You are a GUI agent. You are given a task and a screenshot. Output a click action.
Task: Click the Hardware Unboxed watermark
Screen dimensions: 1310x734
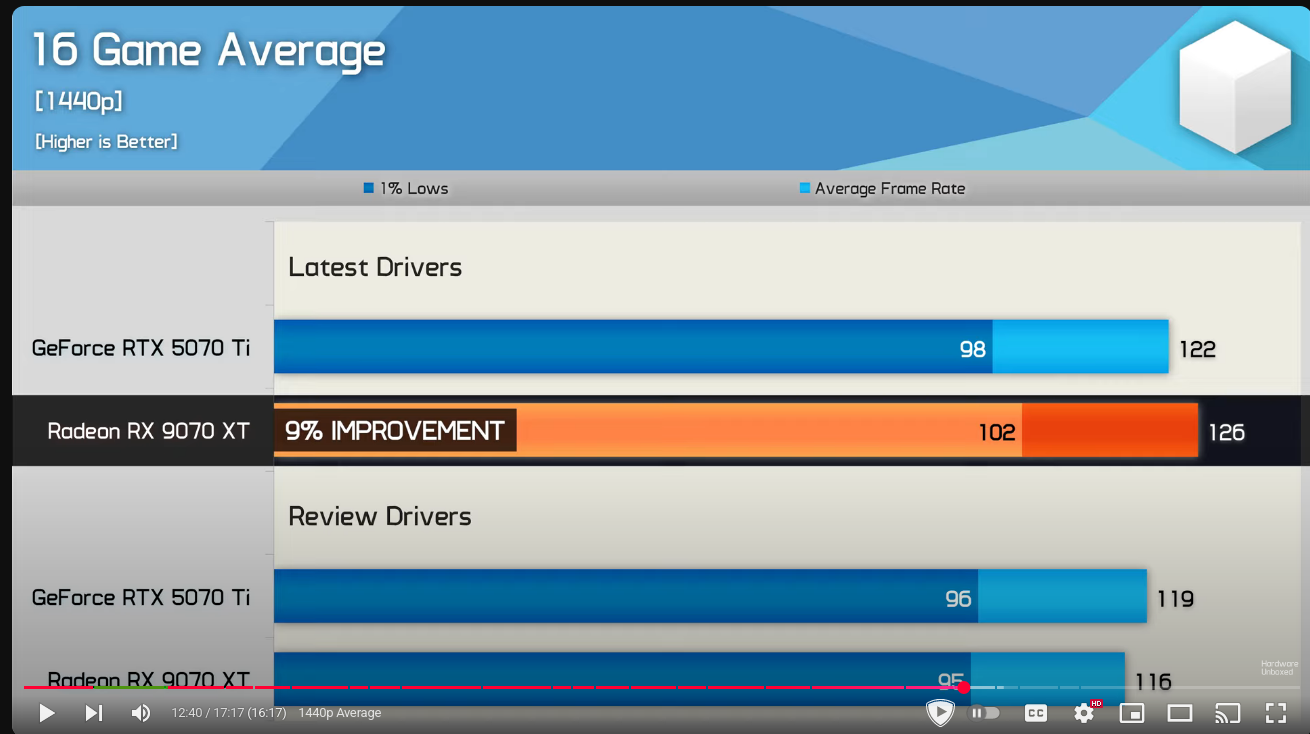click(1279, 668)
